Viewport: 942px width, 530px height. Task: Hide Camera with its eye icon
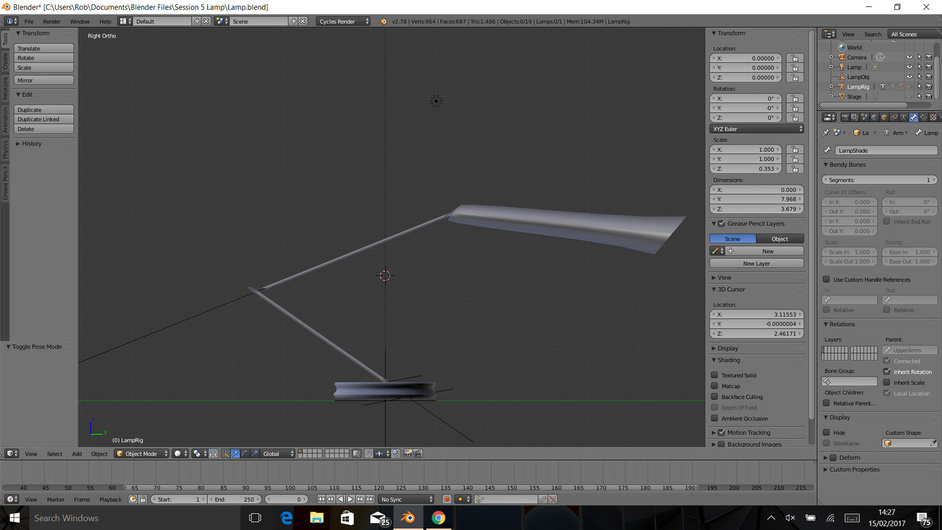[x=909, y=58]
